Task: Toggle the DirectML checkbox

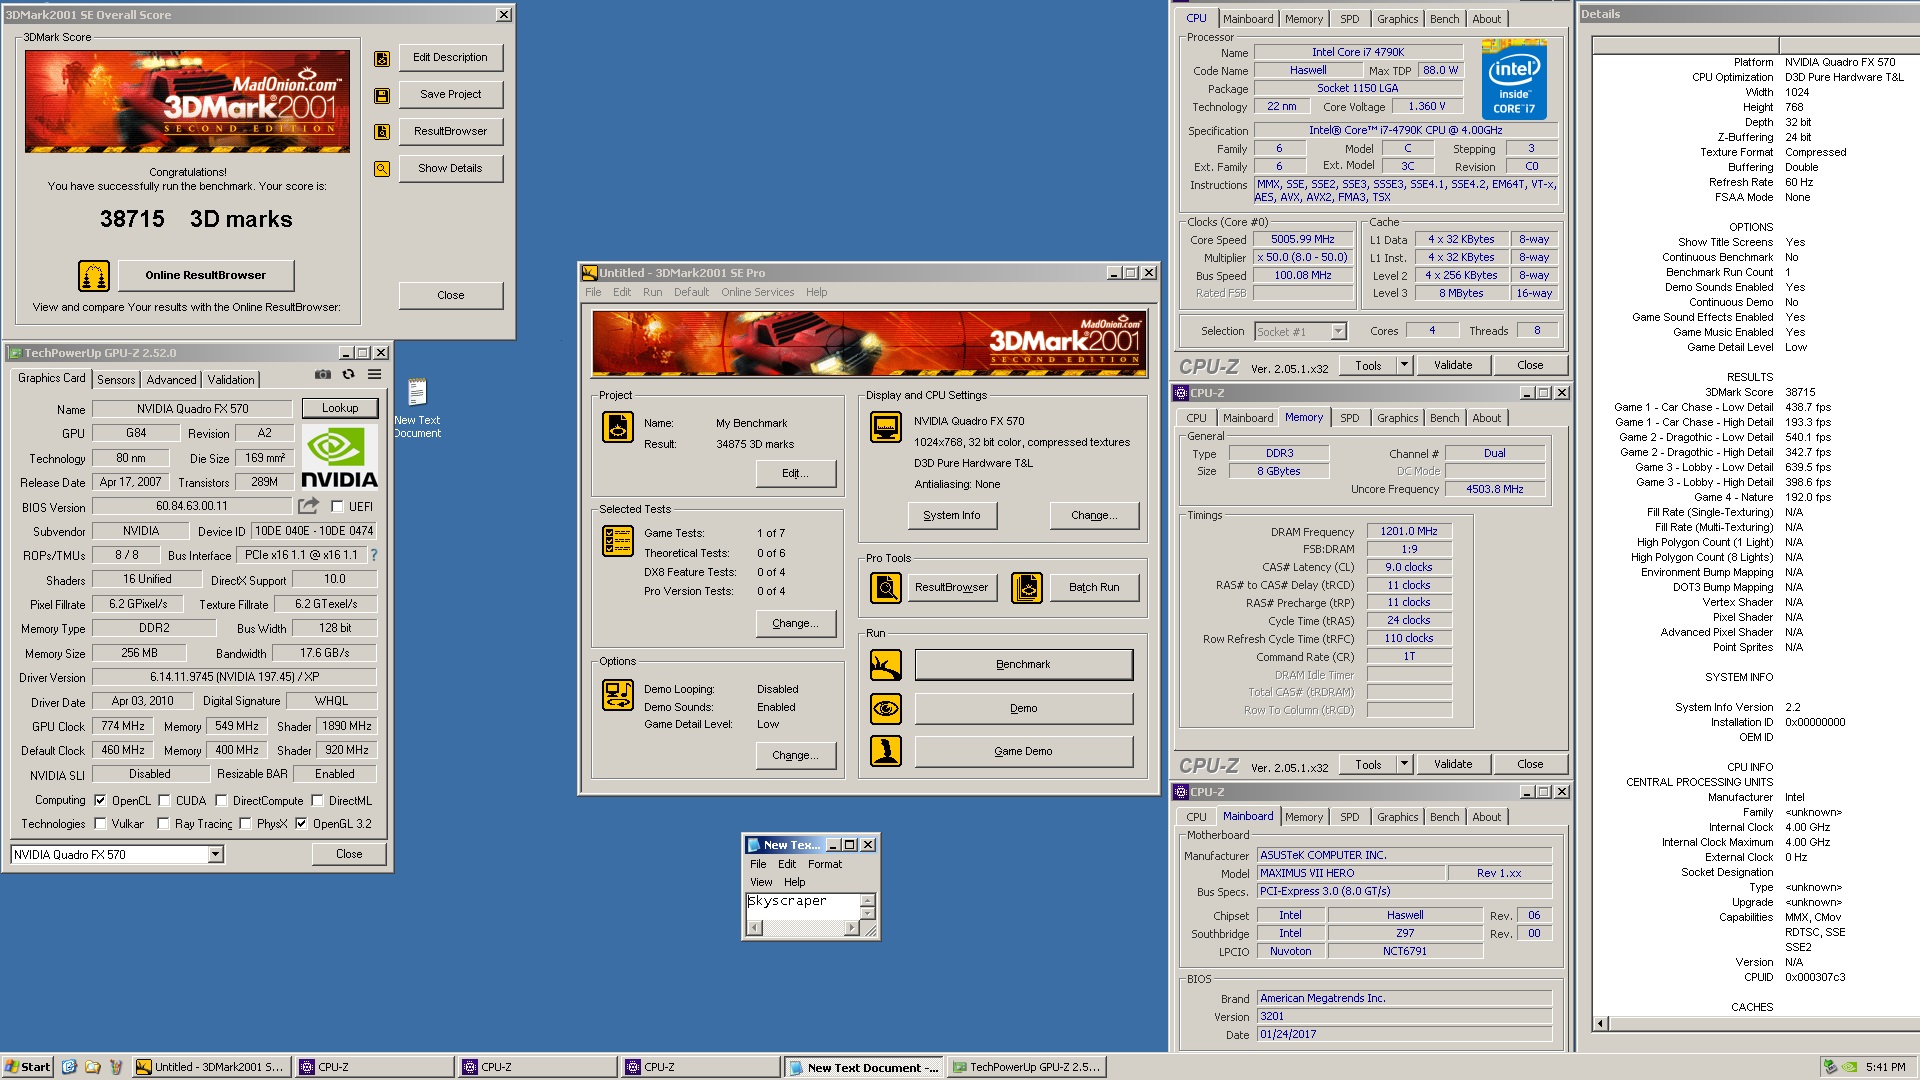Action: point(317,801)
